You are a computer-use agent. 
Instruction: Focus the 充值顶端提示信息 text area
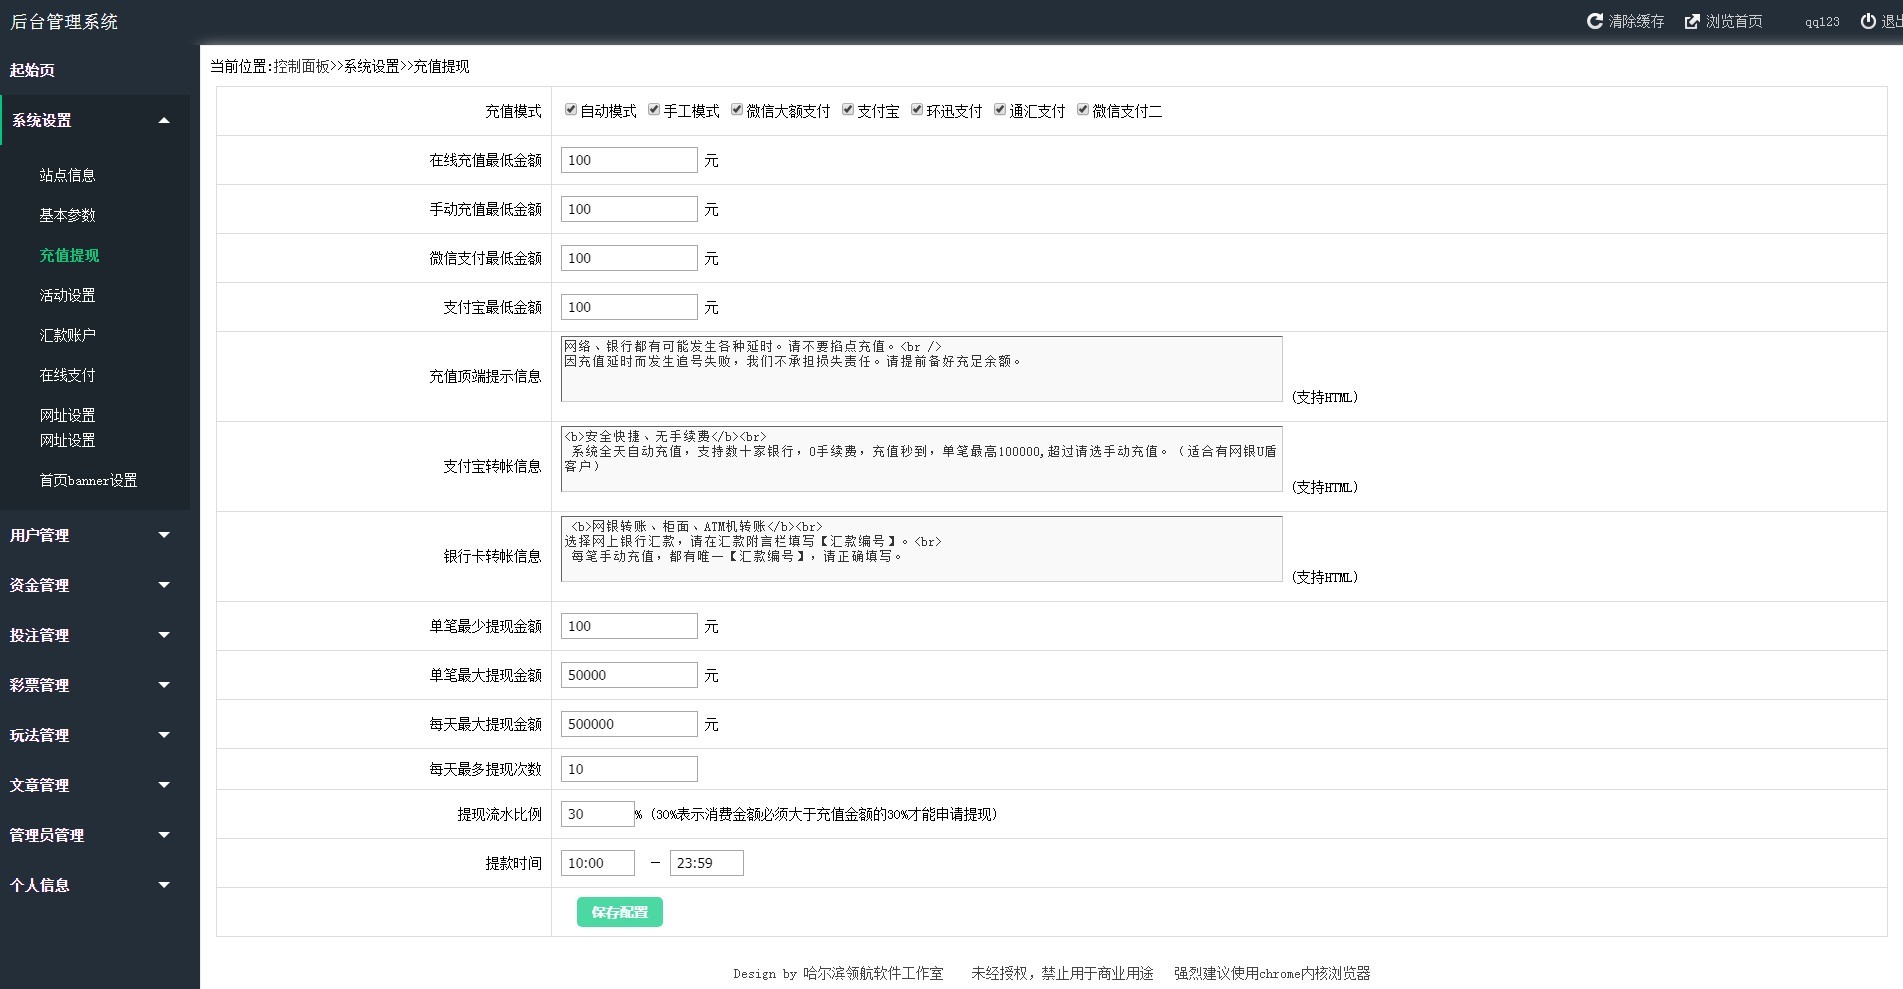(921, 369)
